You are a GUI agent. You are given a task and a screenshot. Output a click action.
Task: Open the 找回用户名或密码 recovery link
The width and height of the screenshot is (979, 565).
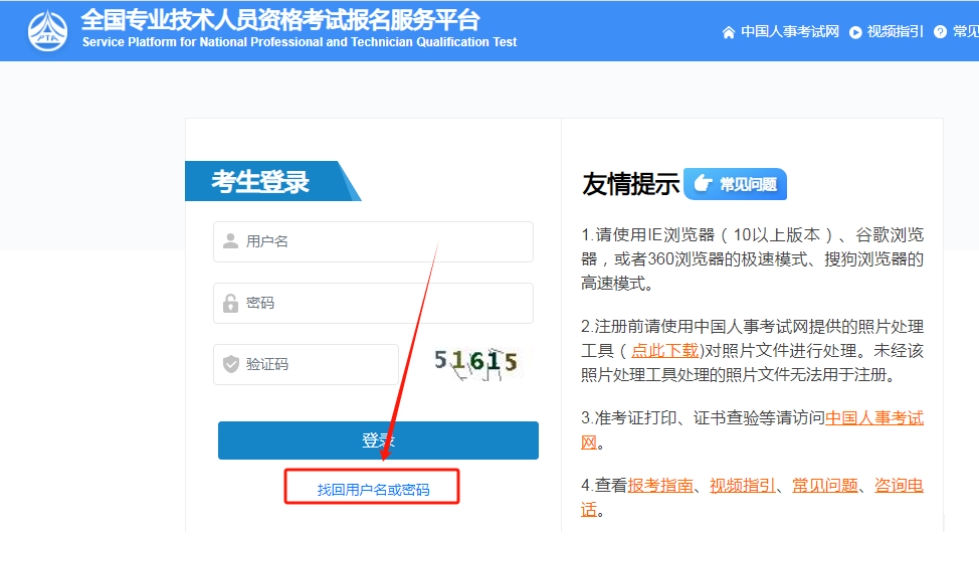tap(373, 490)
